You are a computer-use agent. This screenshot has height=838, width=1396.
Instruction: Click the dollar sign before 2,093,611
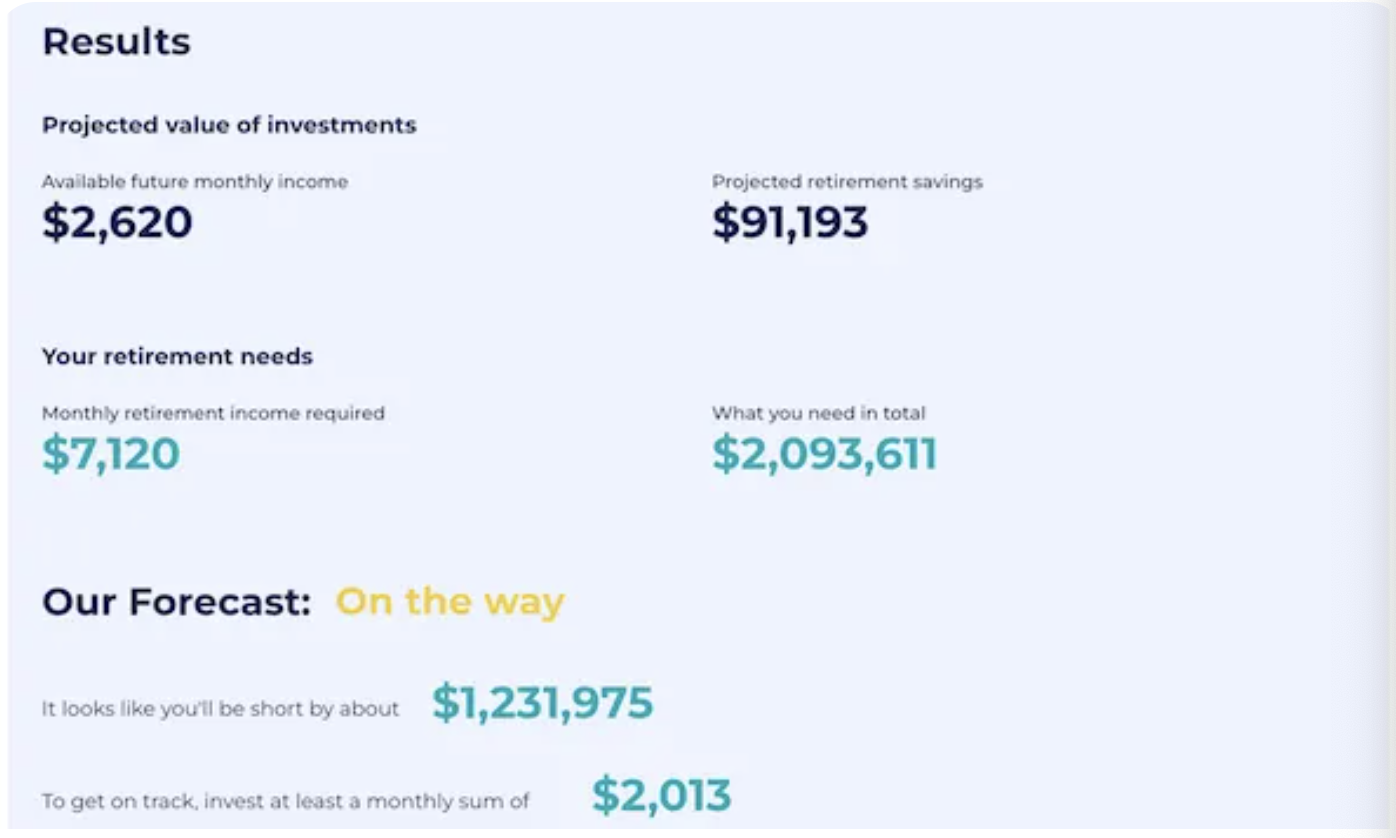[x=723, y=454]
